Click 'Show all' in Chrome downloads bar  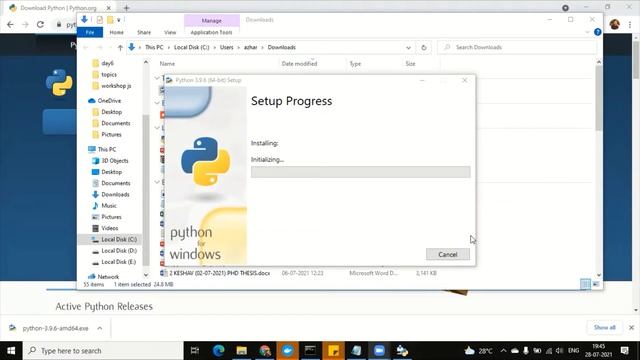coord(604,328)
